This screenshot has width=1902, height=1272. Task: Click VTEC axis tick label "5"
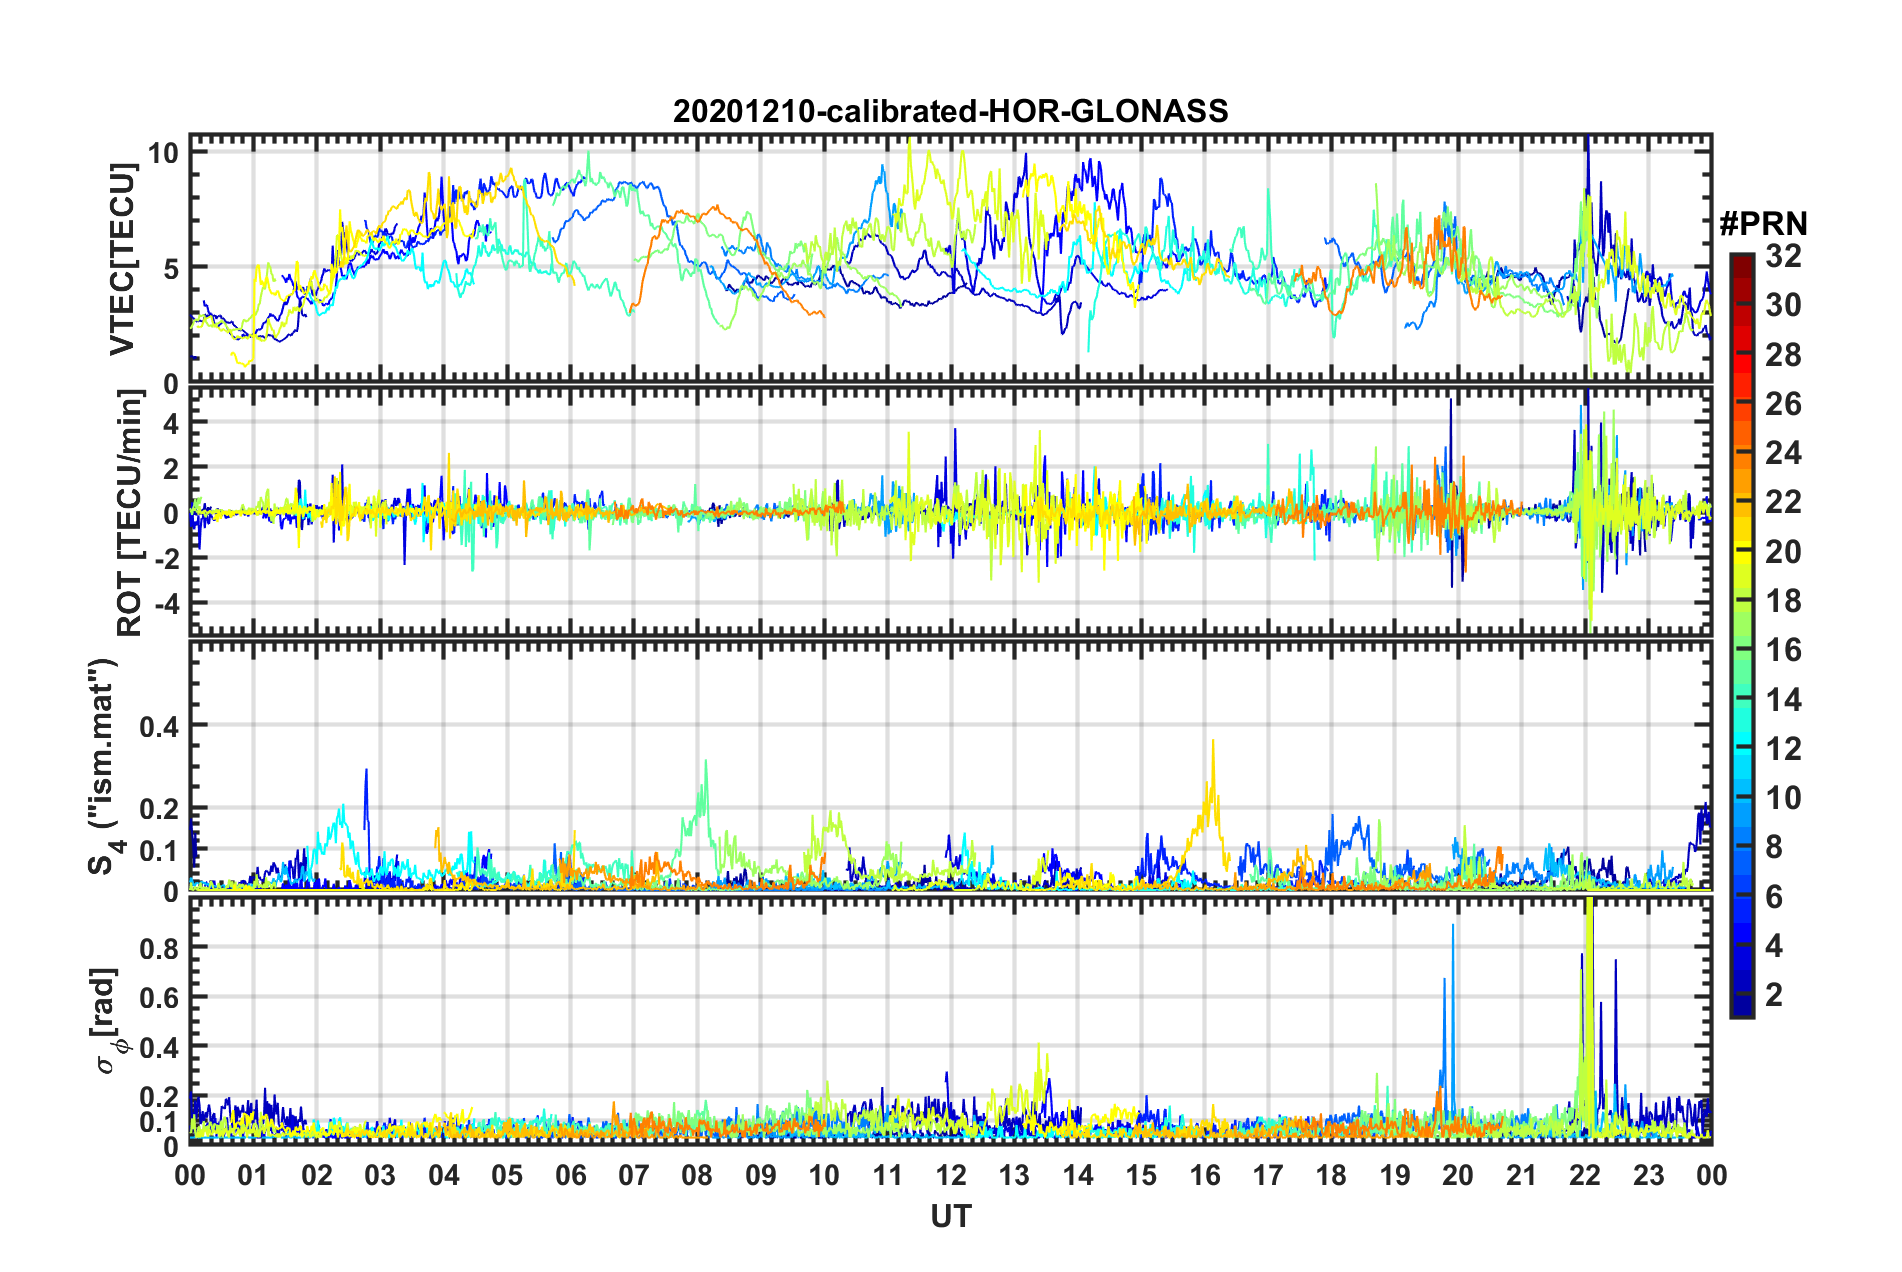point(171,268)
